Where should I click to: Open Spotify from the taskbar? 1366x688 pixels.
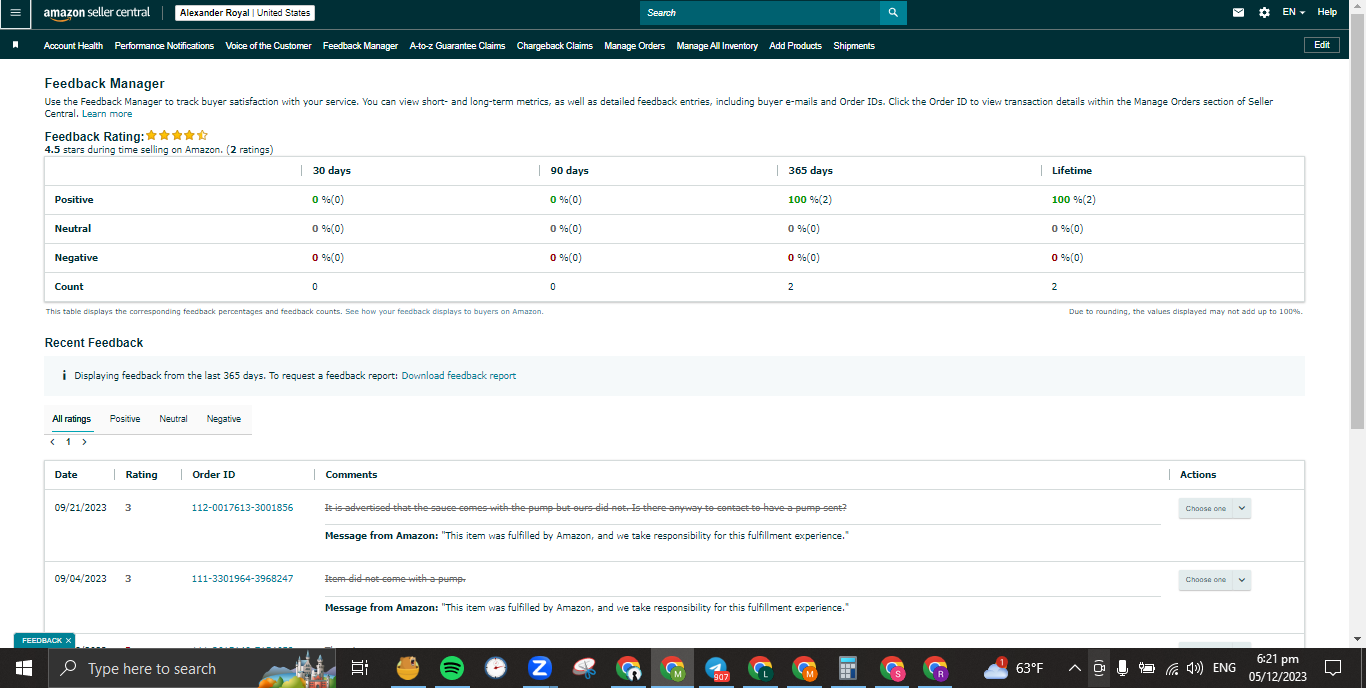pos(452,668)
